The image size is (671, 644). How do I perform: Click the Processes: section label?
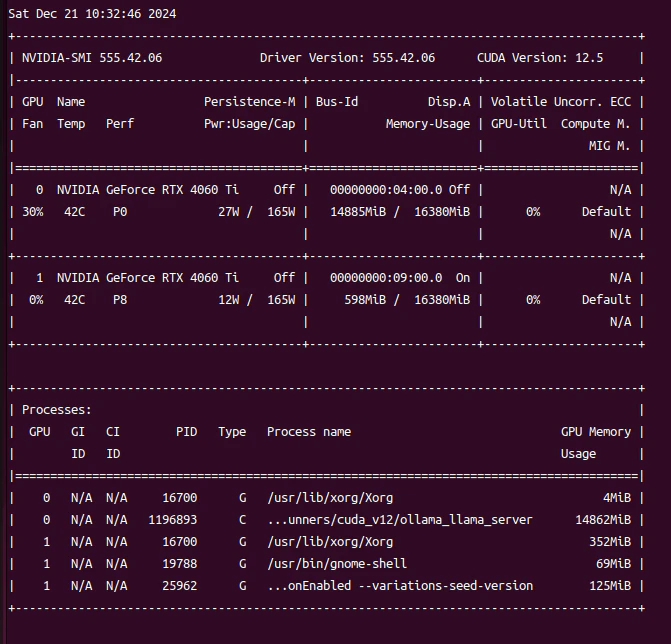click(56, 410)
